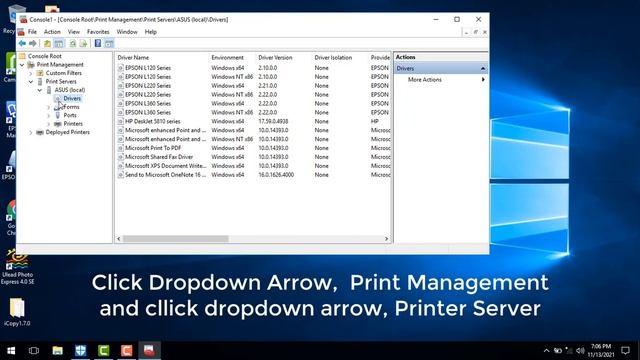
Task: Open the Favorites menu
Action: pyautogui.click(x=98, y=32)
